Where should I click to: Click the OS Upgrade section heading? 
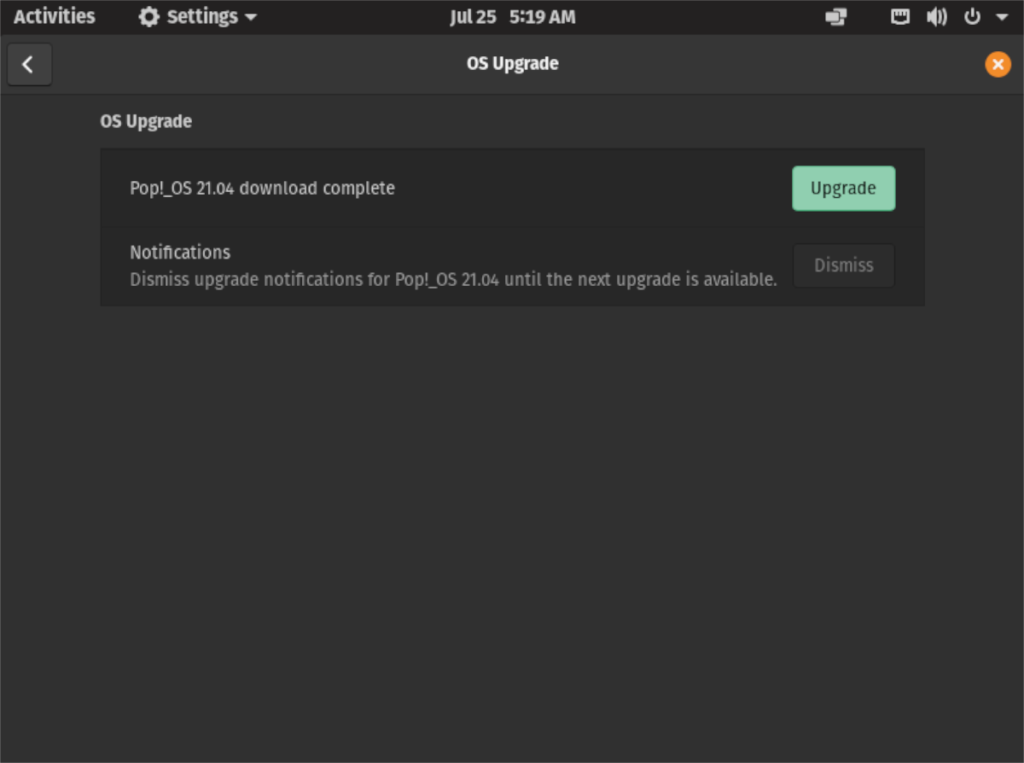(146, 121)
